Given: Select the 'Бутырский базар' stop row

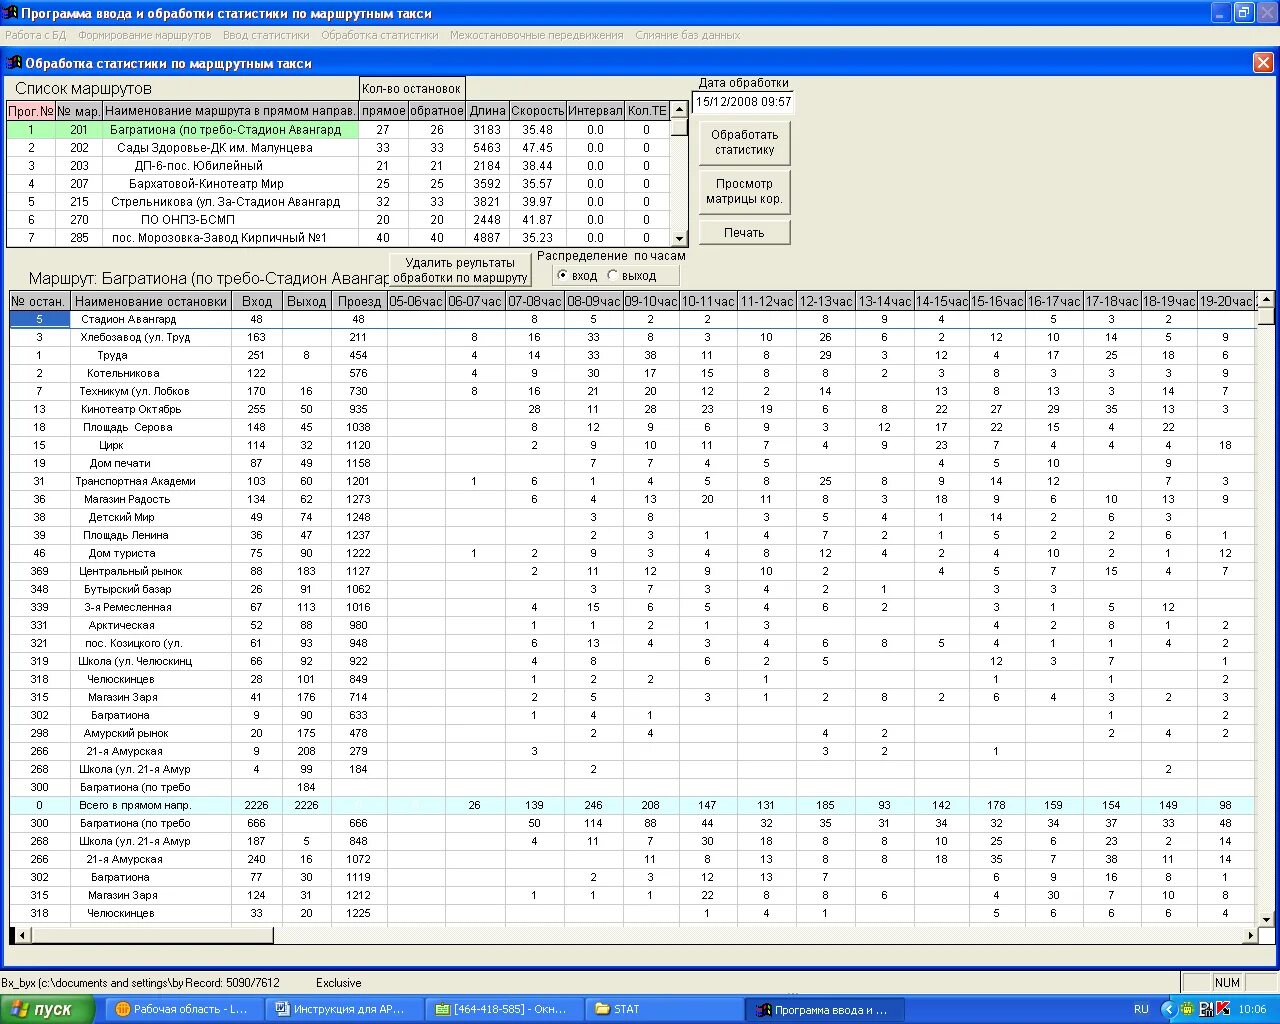Looking at the screenshot, I should pos(633,589).
